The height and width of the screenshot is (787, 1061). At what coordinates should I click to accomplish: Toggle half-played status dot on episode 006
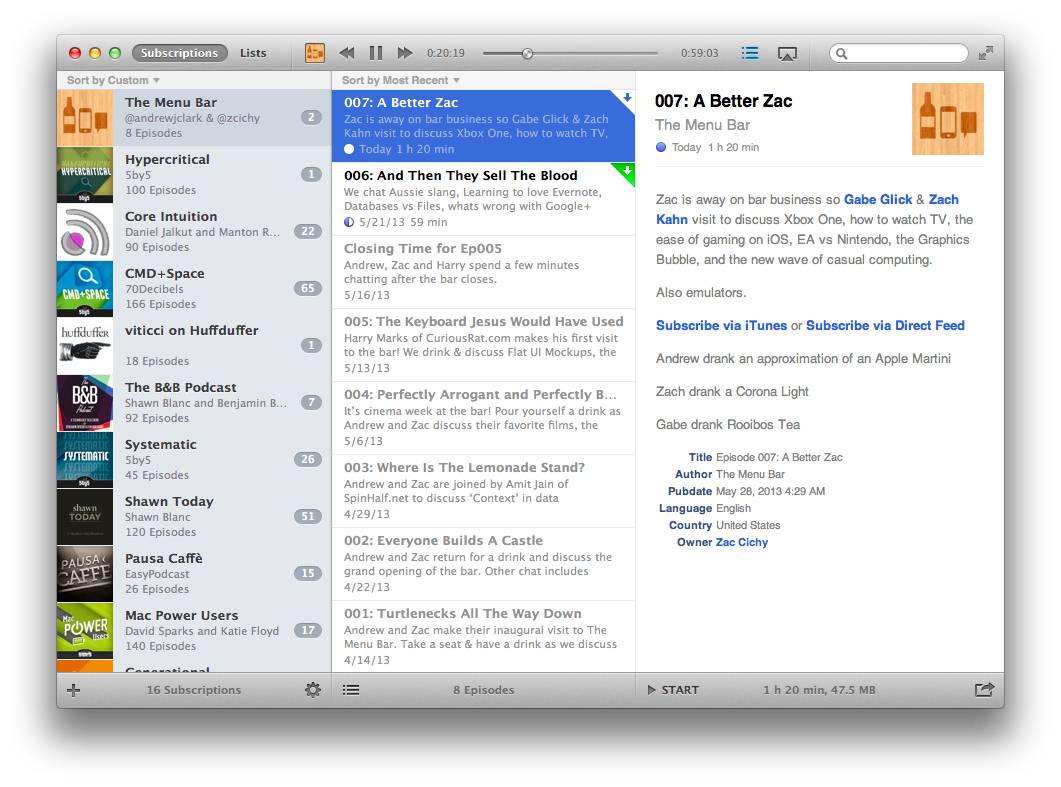tap(349, 222)
